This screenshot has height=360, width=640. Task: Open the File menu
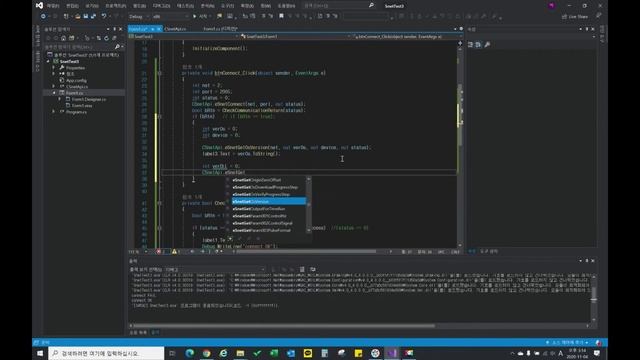[53, 6]
